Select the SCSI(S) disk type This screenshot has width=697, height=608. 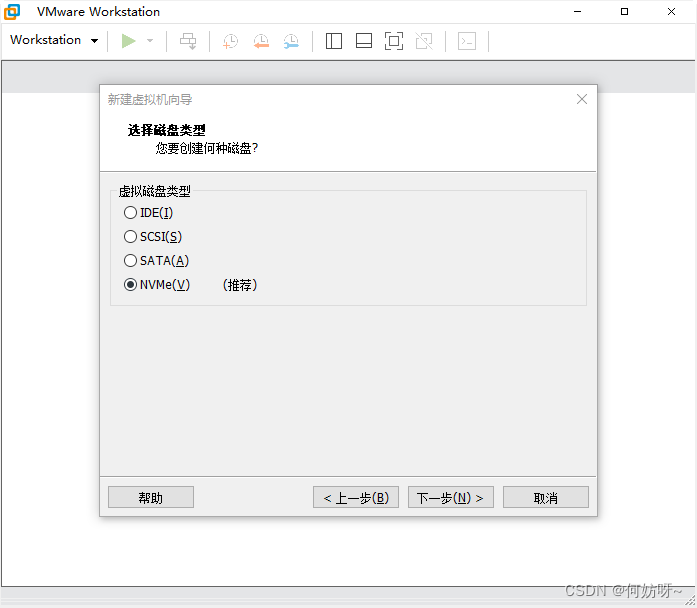(152, 237)
